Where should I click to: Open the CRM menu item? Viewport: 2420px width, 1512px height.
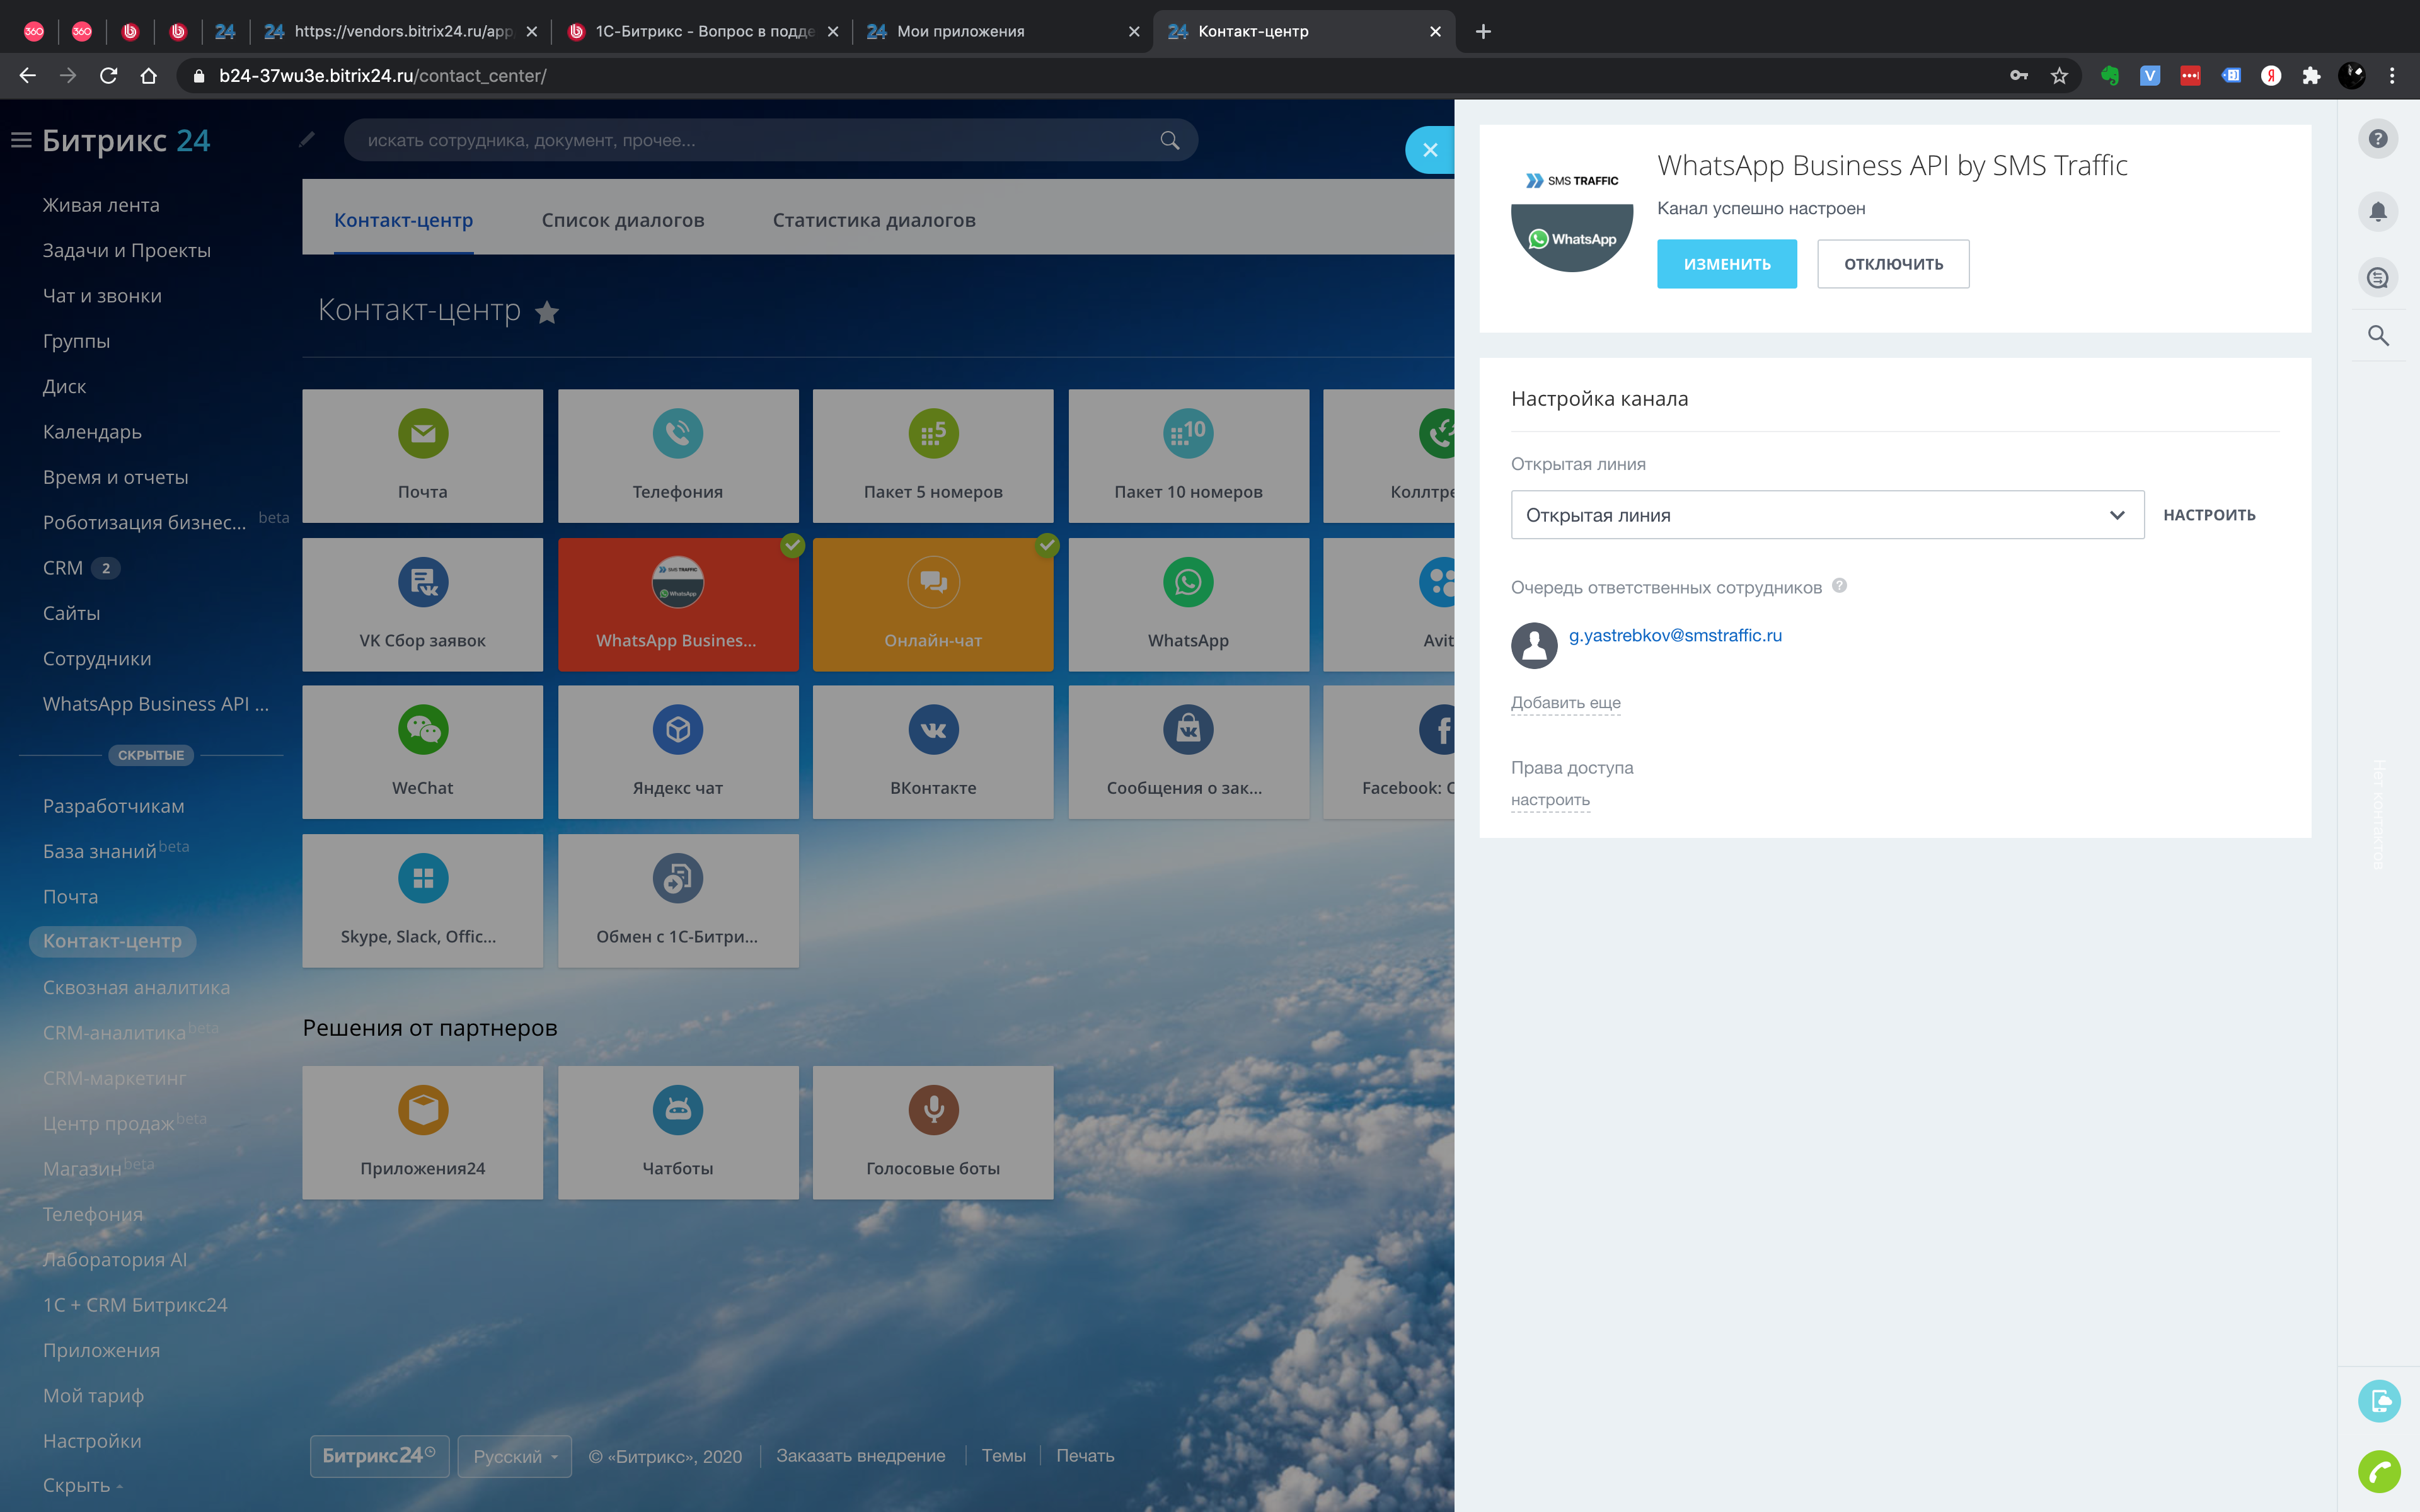point(63,568)
